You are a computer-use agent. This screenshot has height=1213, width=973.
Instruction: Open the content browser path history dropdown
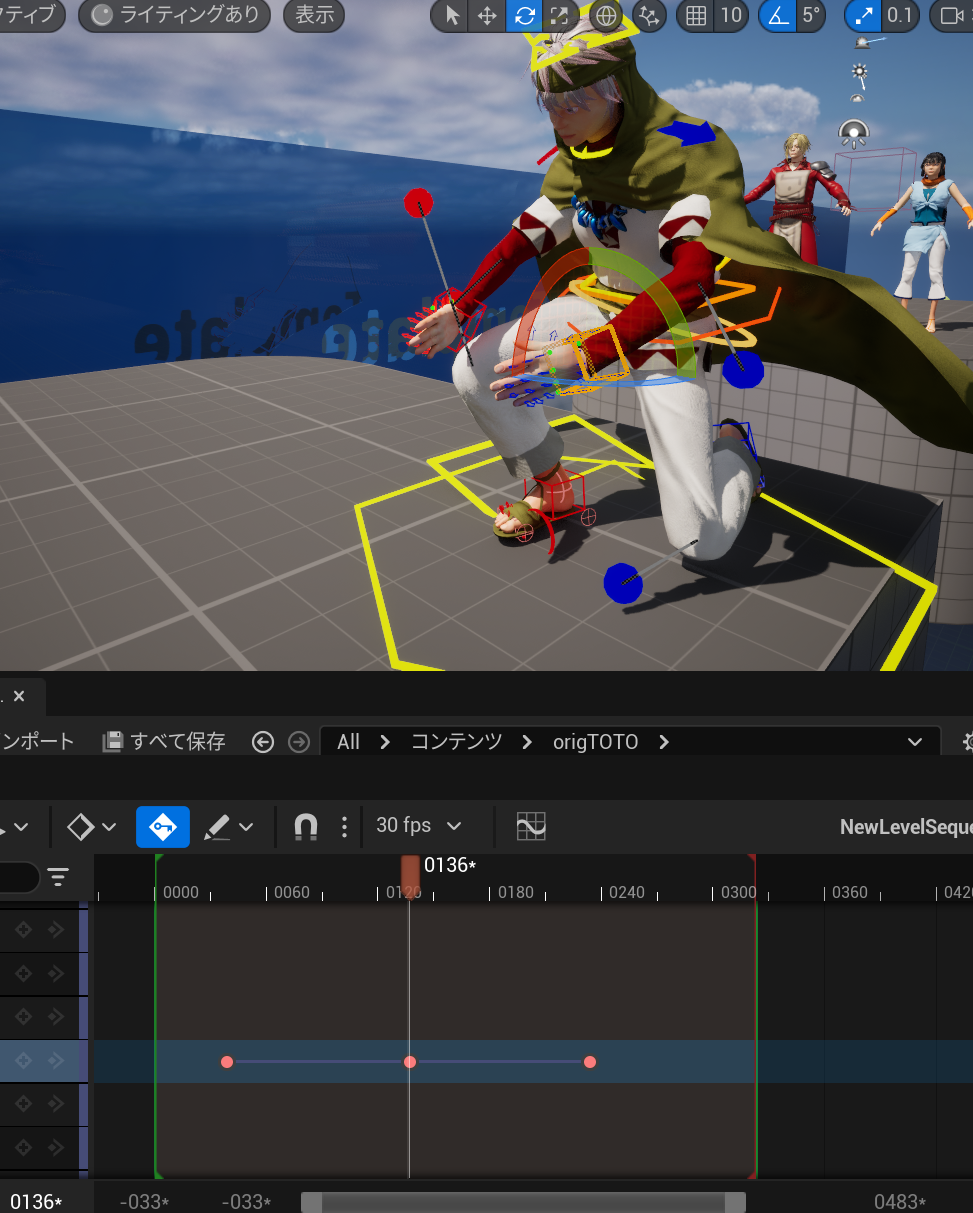[914, 742]
